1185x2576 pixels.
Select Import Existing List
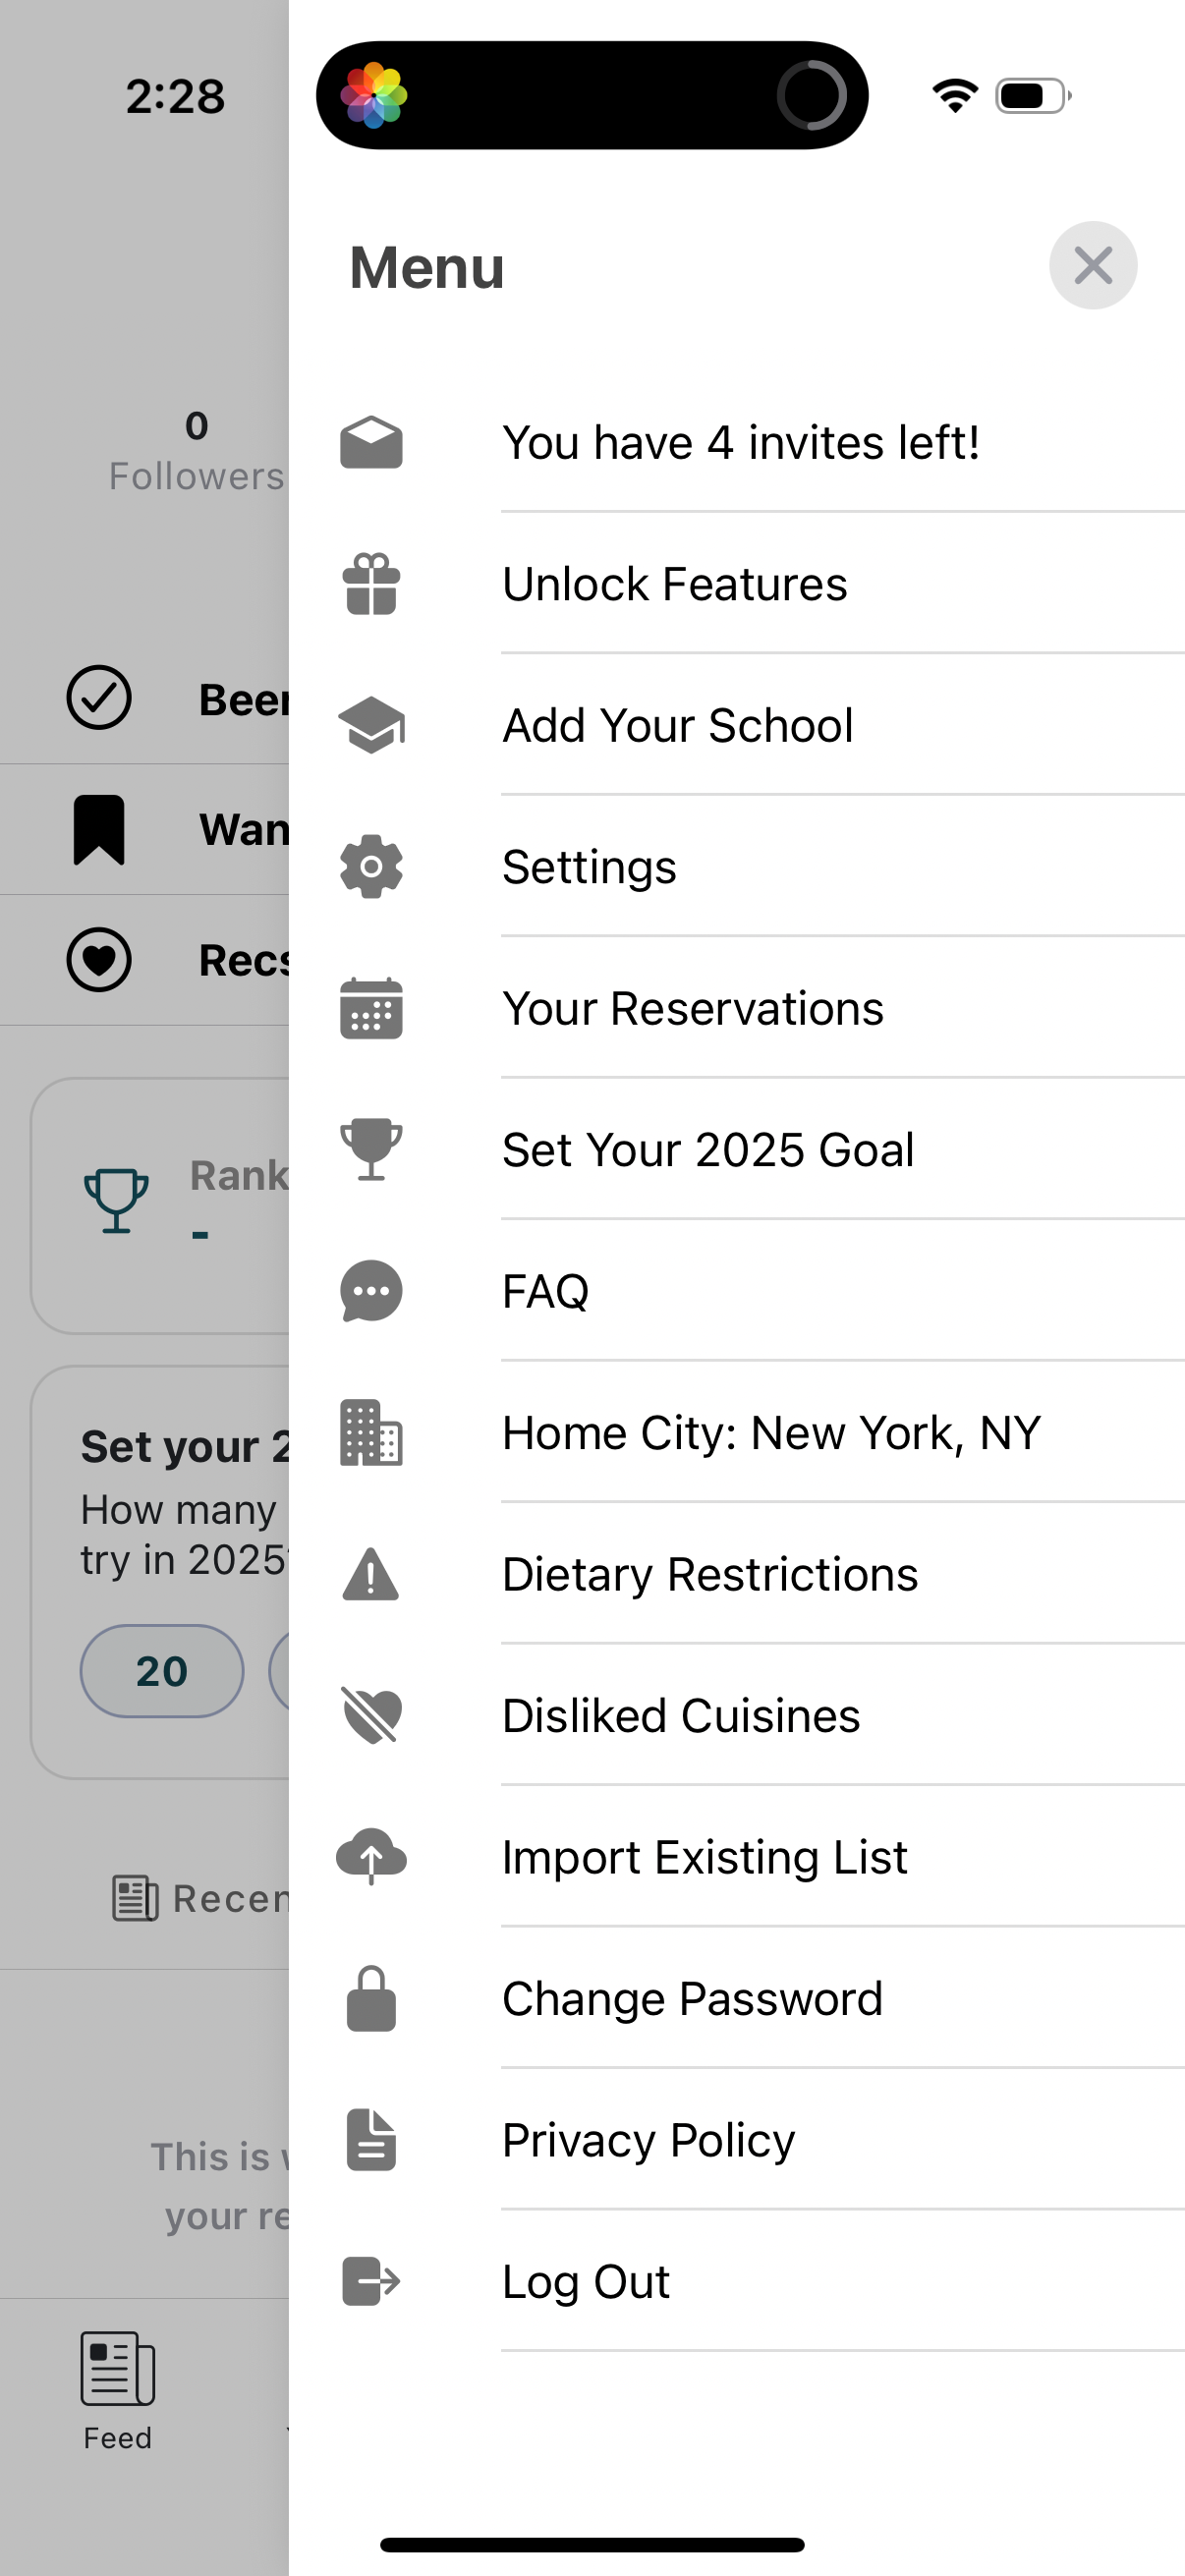(x=704, y=1857)
